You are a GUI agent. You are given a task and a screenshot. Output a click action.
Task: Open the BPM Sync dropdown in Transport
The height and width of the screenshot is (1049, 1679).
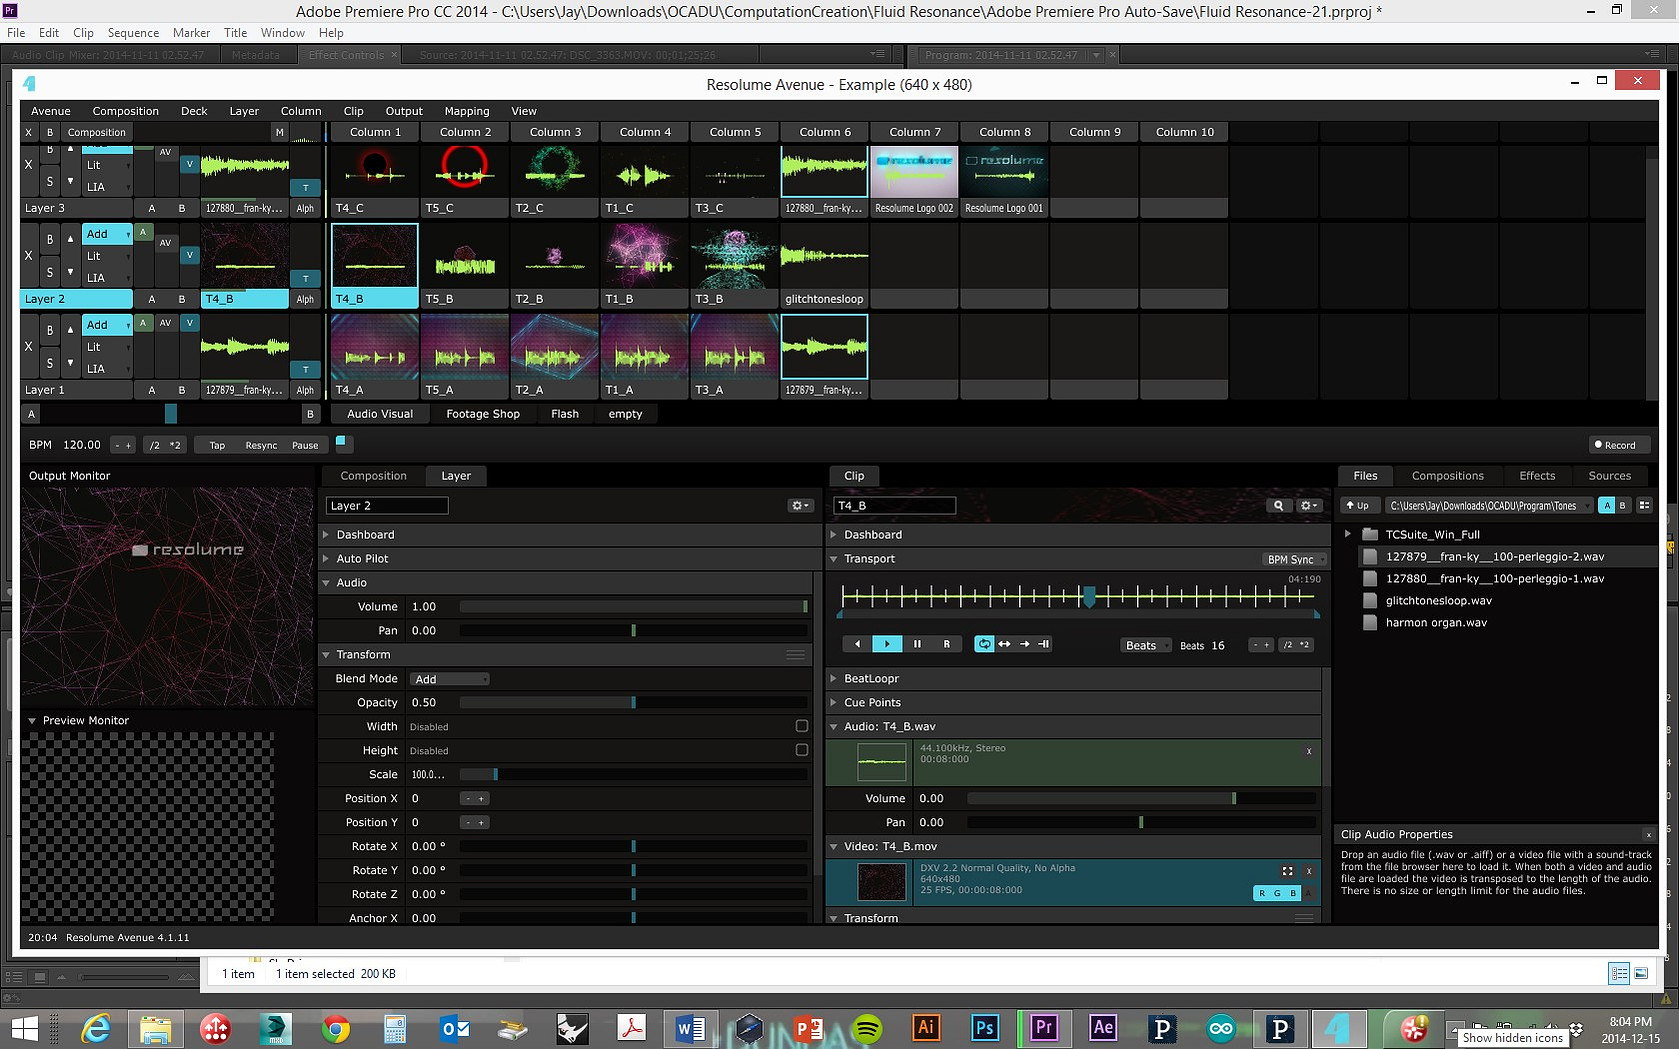[1294, 559]
